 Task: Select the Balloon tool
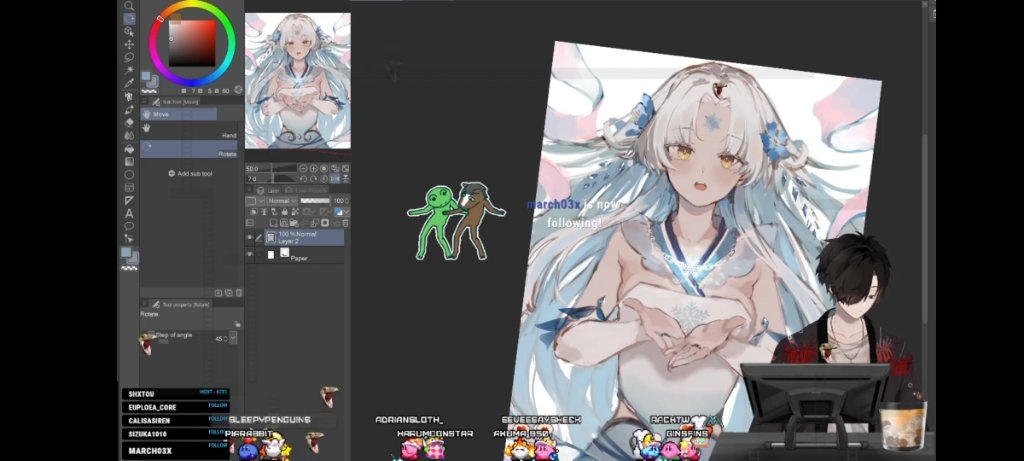click(x=129, y=225)
